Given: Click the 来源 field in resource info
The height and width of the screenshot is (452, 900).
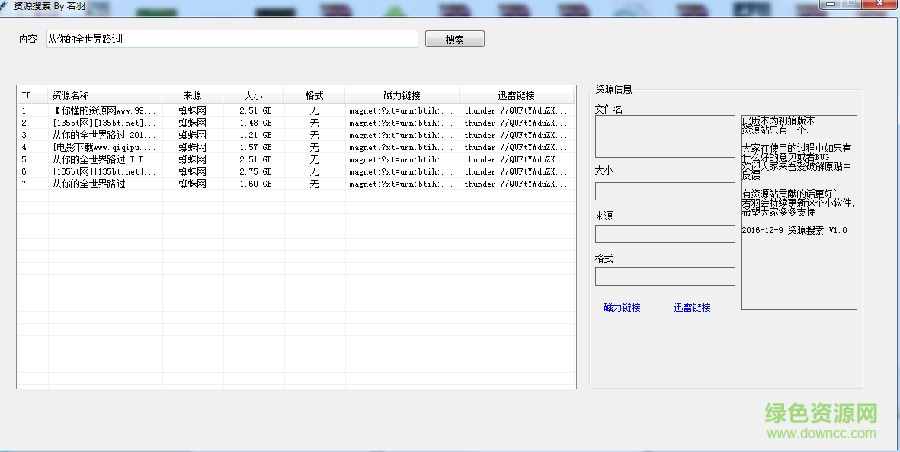Looking at the screenshot, I should click(x=665, y=234).
